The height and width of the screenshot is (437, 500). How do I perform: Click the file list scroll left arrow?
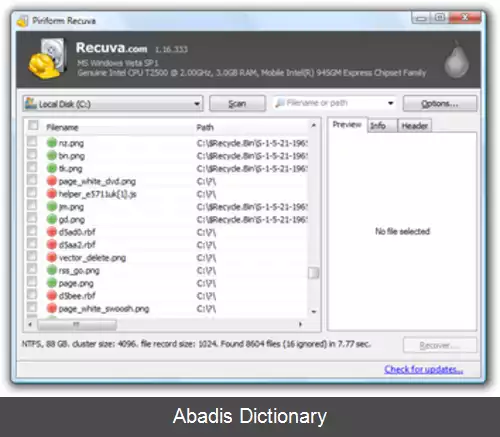30,324
